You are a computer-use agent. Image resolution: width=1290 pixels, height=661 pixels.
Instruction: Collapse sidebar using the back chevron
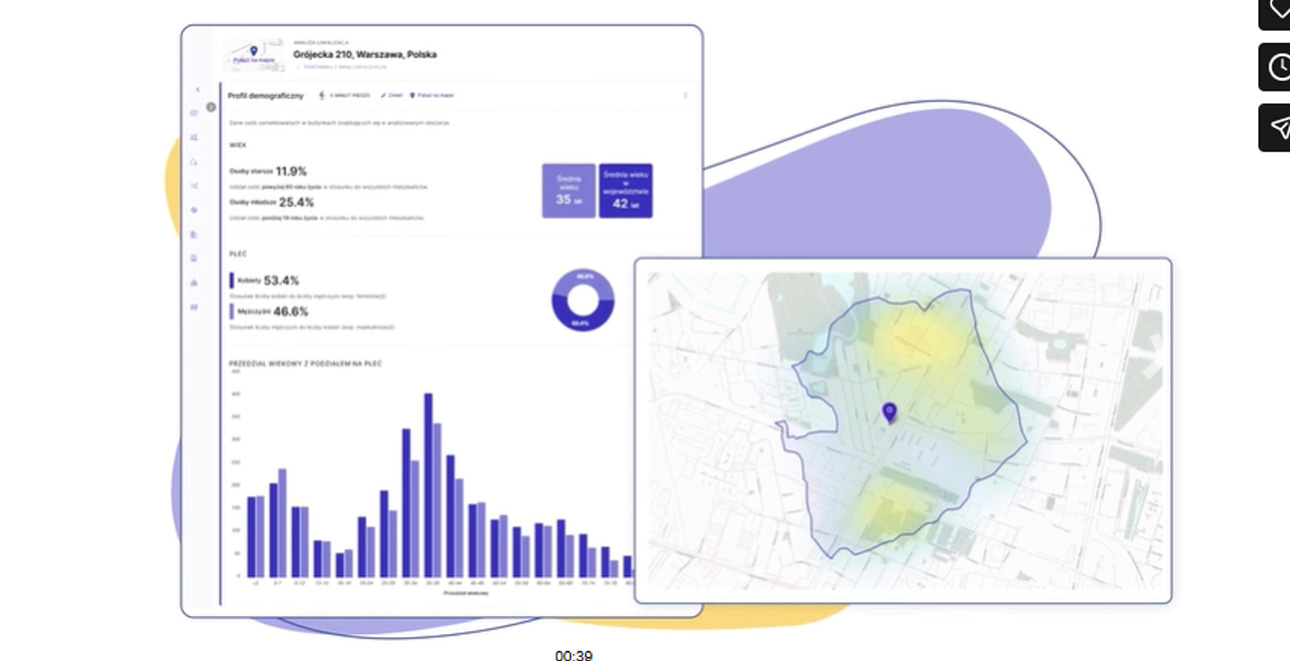(x=197, y=90)
